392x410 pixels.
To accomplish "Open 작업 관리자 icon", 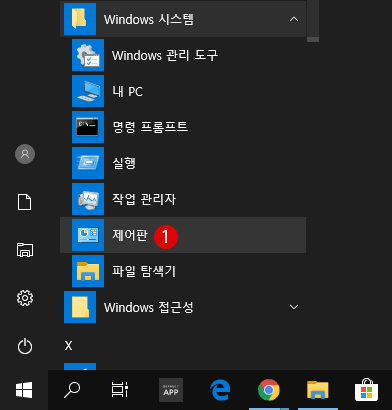I will pyautogui.click(x=88, y=199).
